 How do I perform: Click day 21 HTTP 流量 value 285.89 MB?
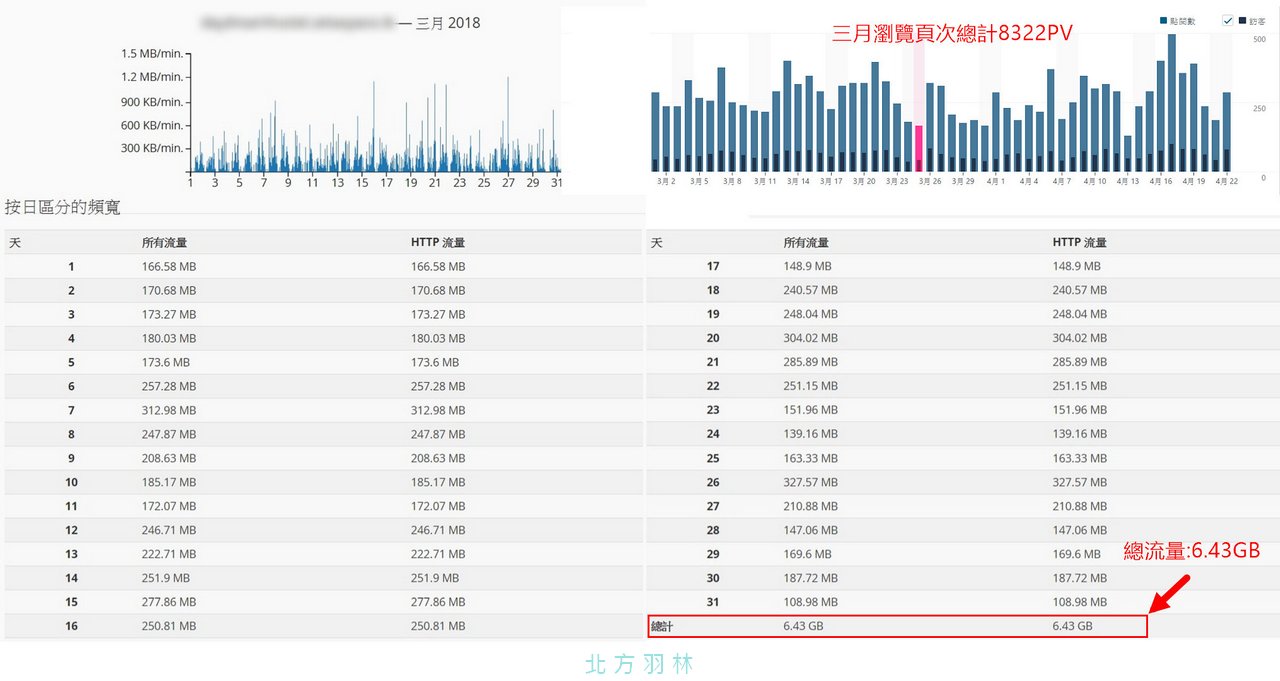(1080, 362)
